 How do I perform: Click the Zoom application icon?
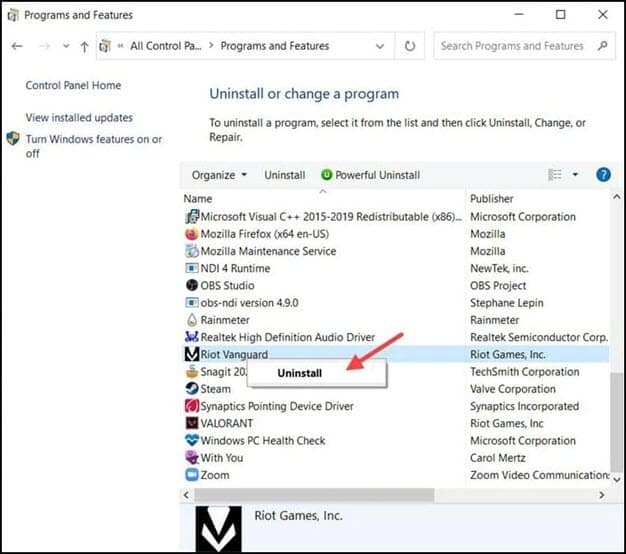click(x=192, y=475)
